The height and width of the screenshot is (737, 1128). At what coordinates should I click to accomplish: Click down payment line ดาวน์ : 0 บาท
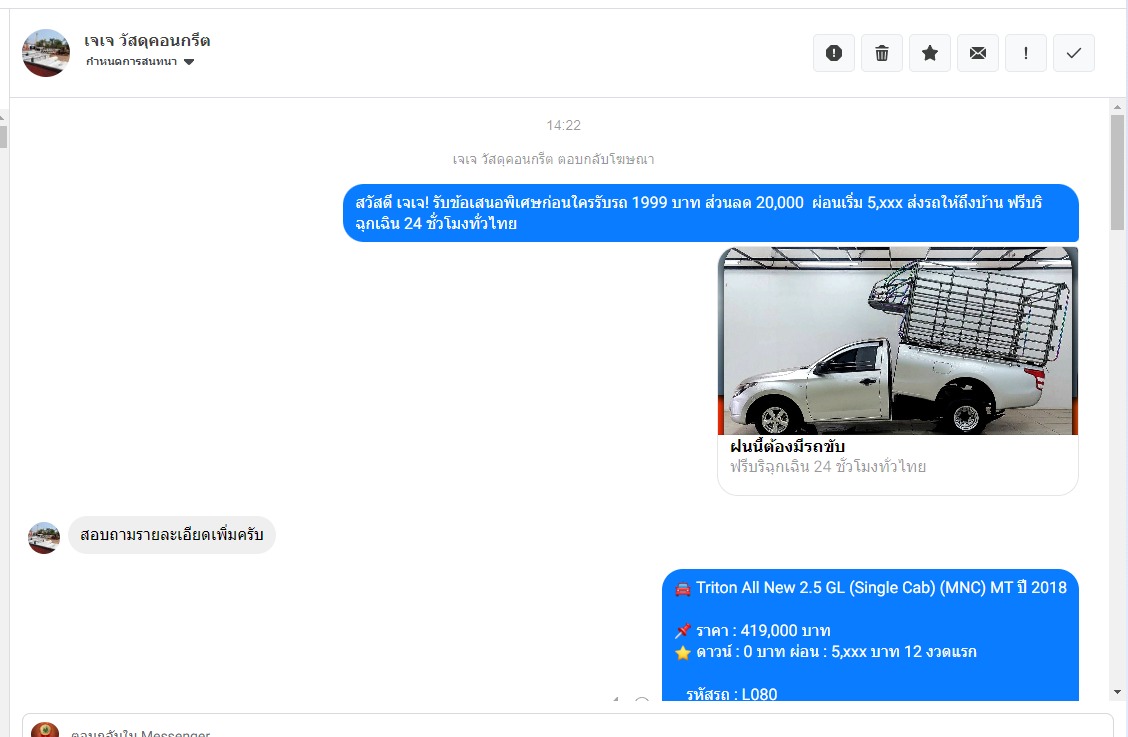(826, 652)
